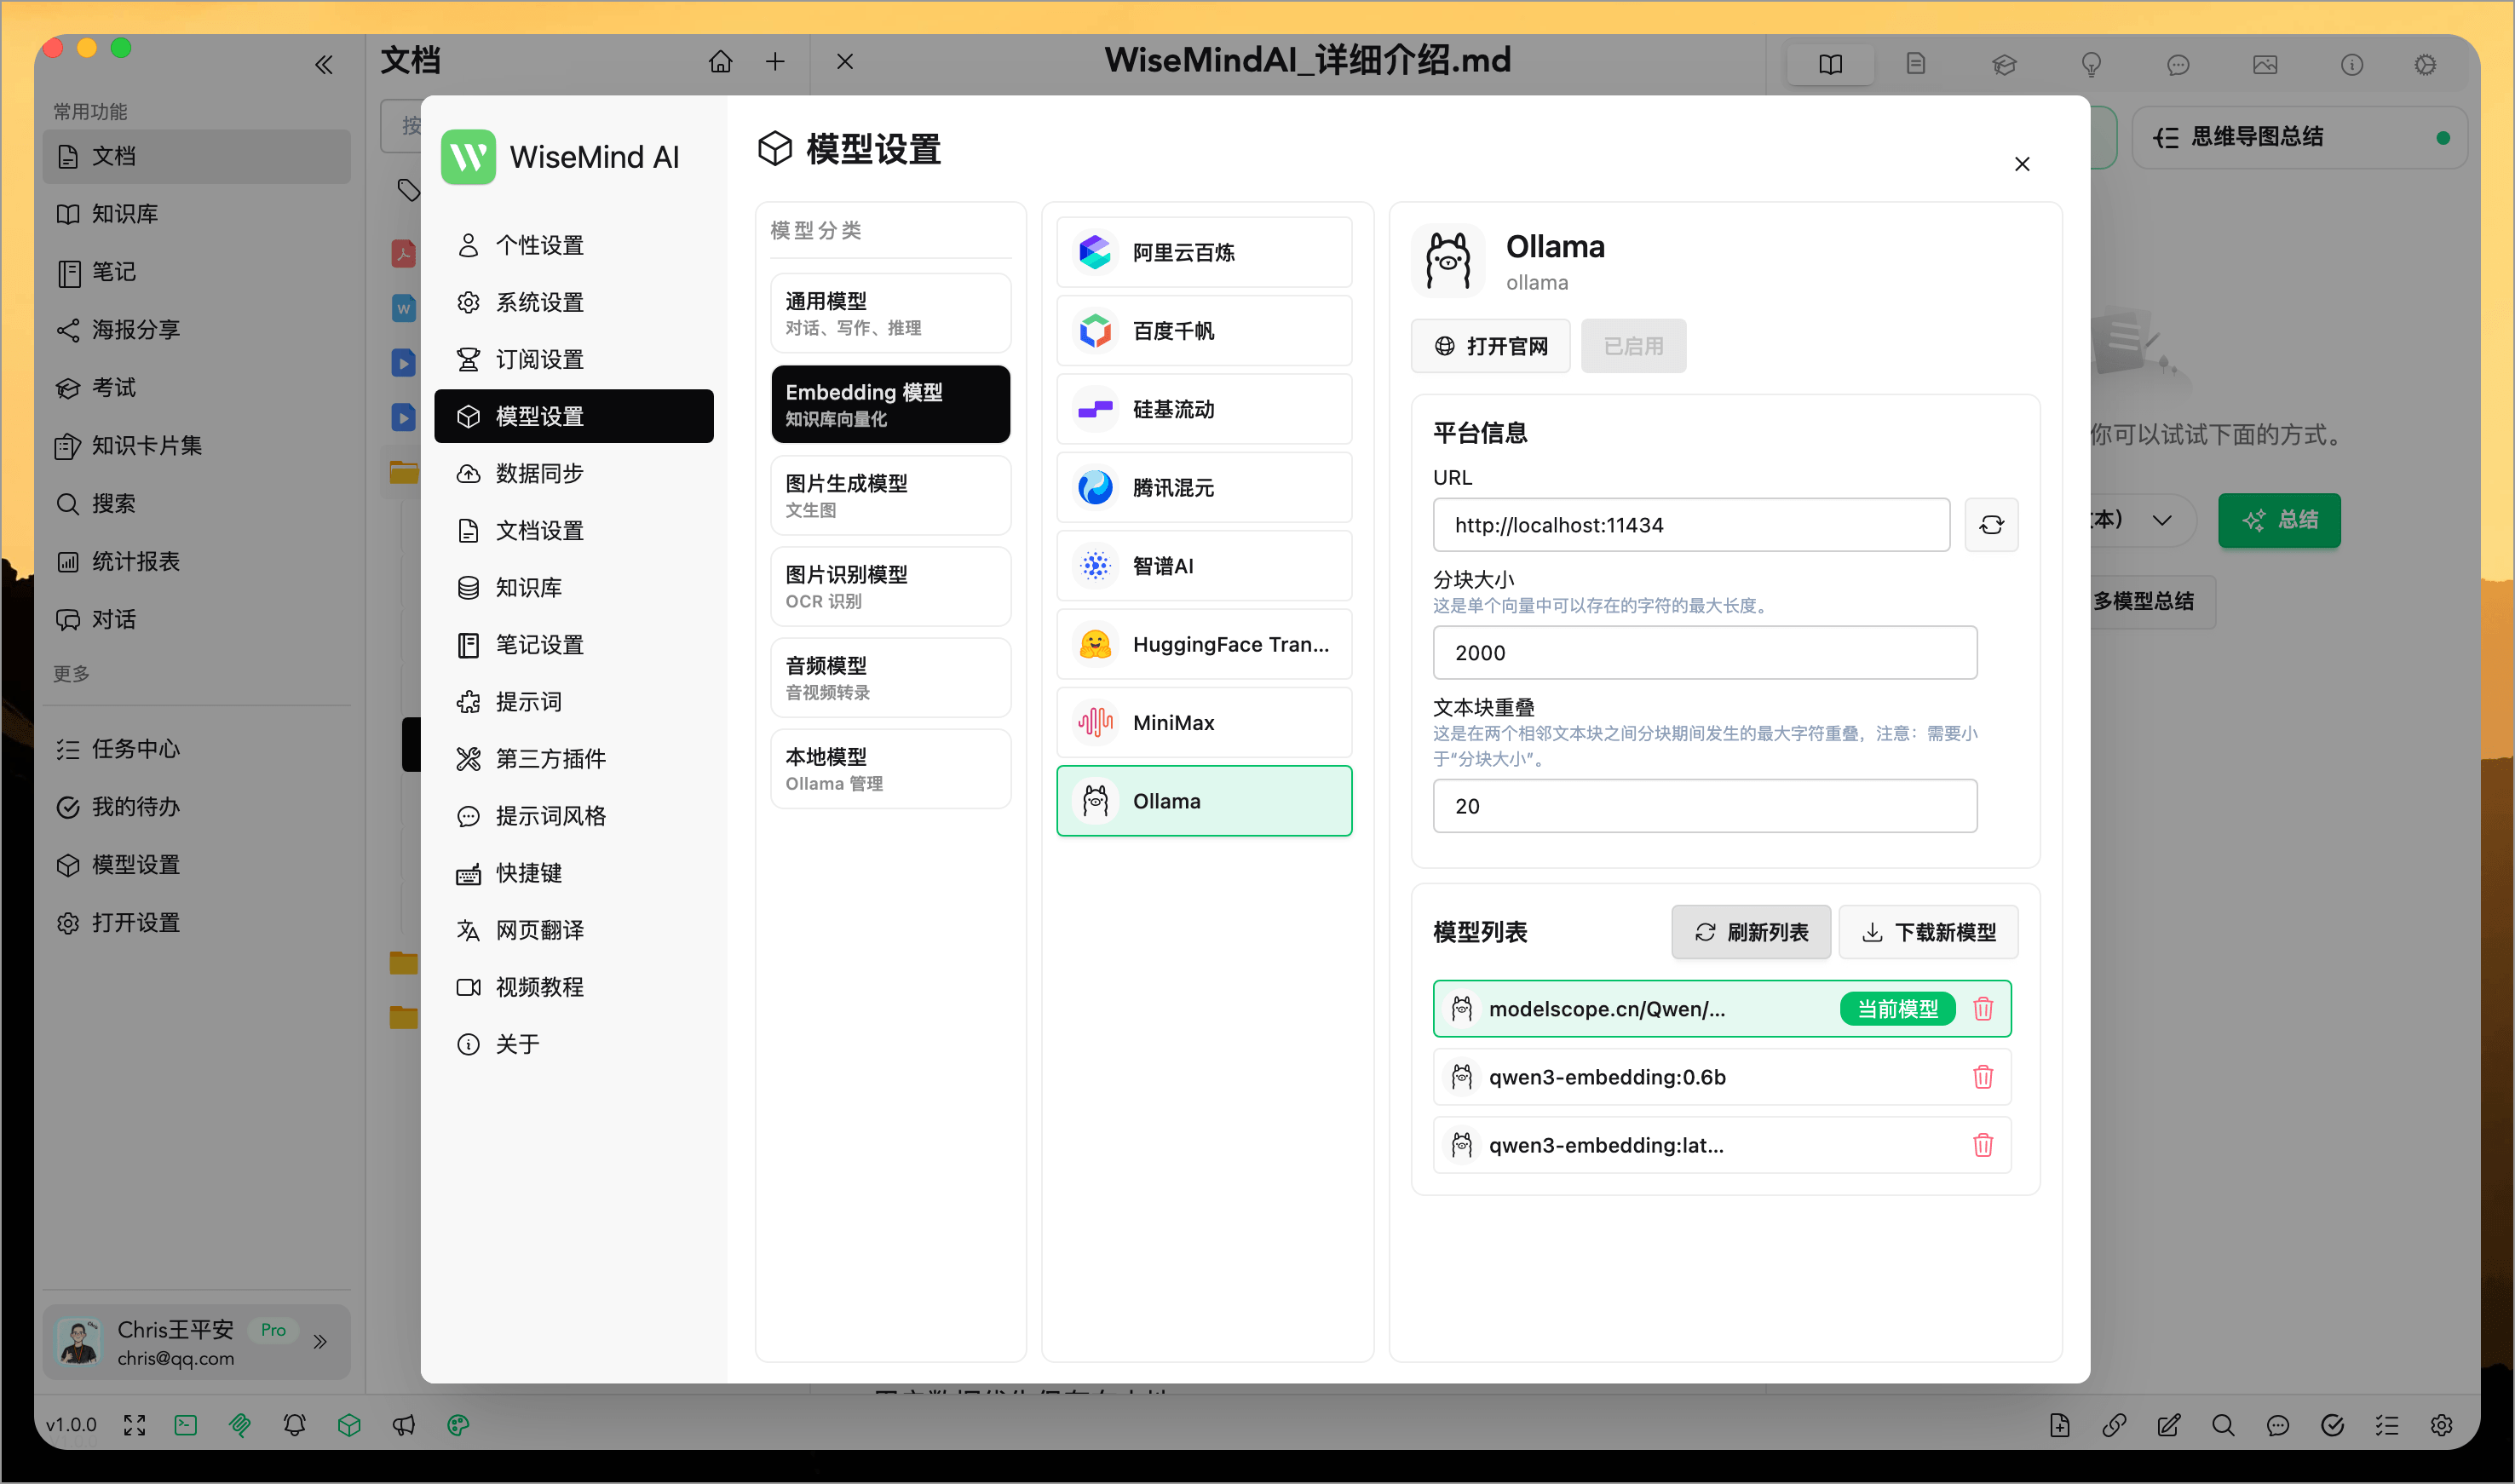This screenshot has height=1484, width=2515.
Task: Switch to the 音频模型 category
Action: tap(889, 677)
